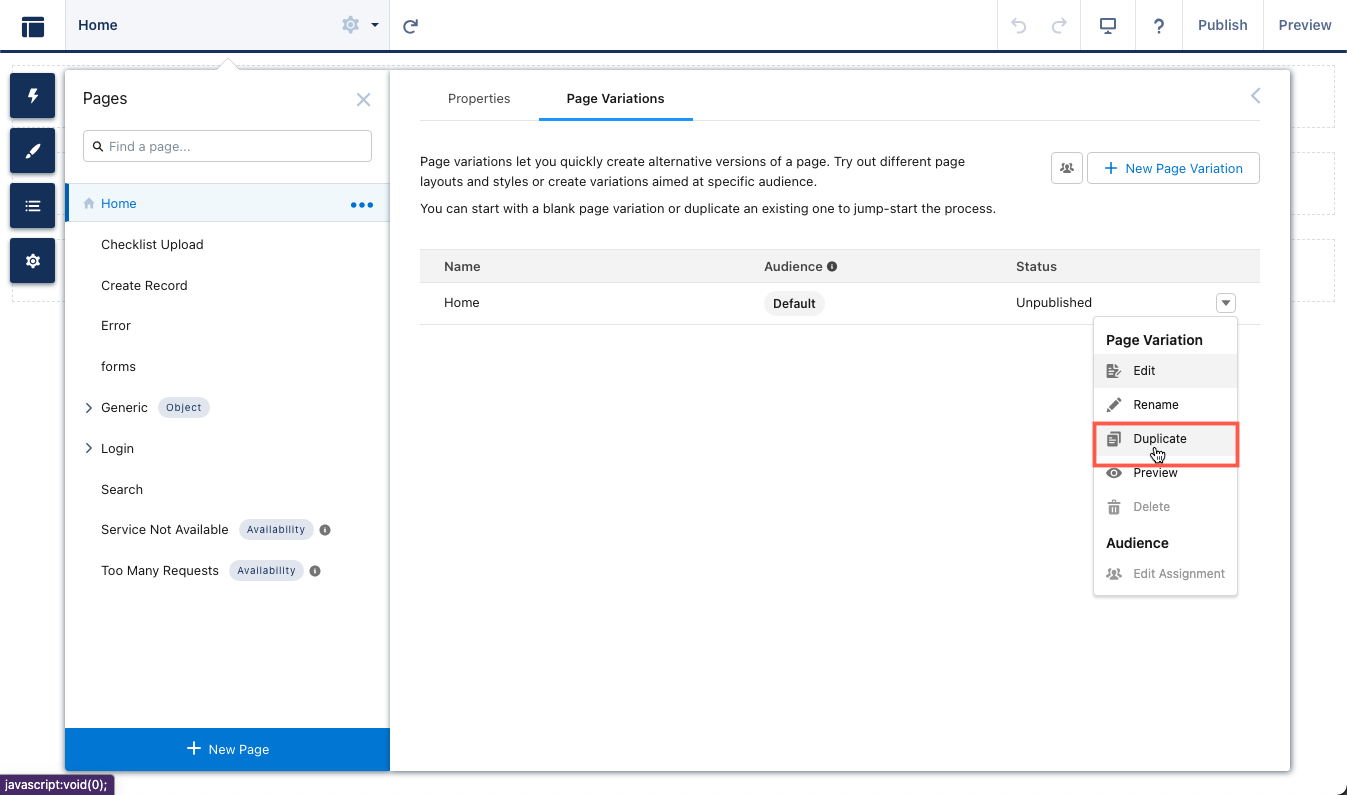The image size is (1347, 795).
Task: Open the Components lightning bolt panel
Action: pyautogui.click(x=33, y=95)
